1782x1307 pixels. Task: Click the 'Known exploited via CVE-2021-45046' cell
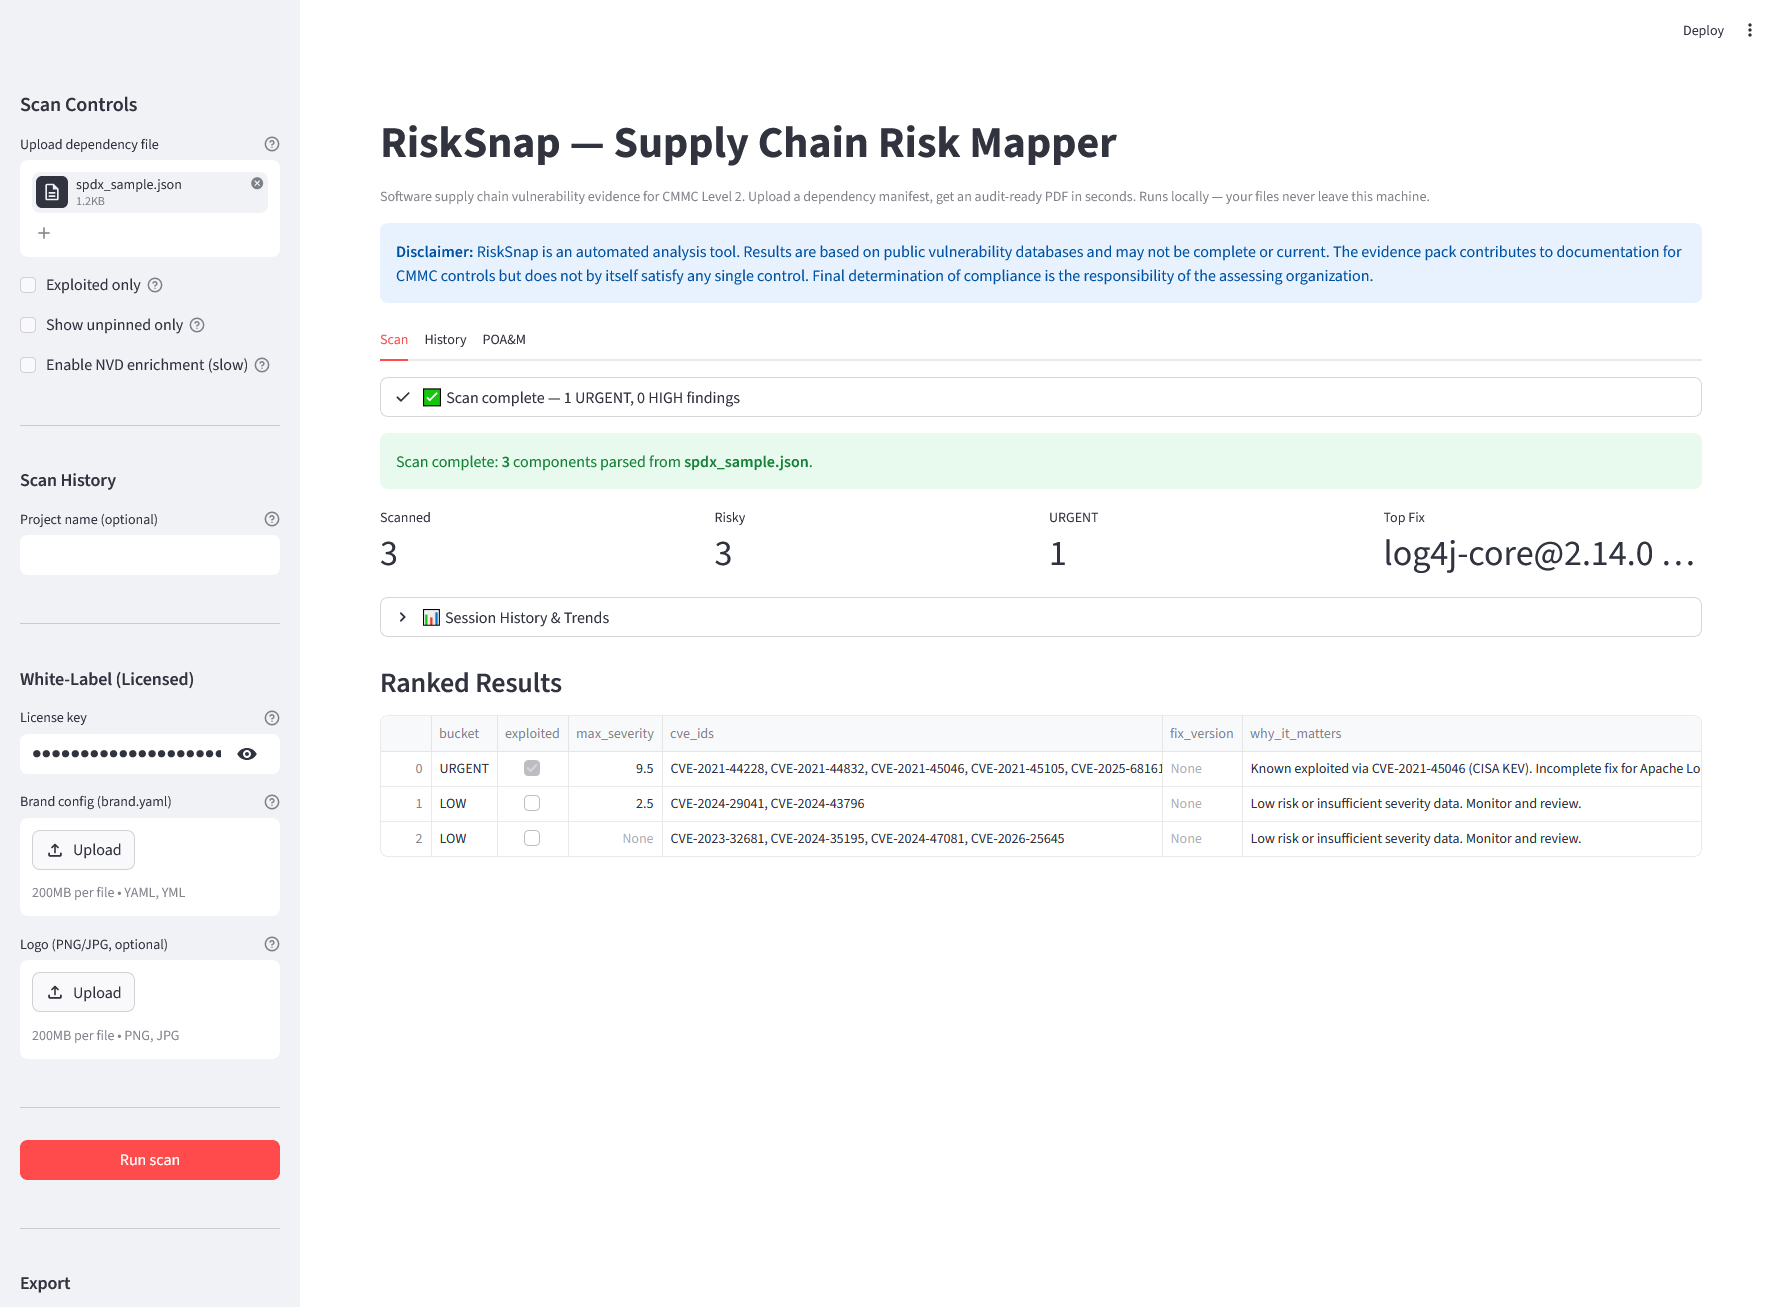(x=1471, y=768)
